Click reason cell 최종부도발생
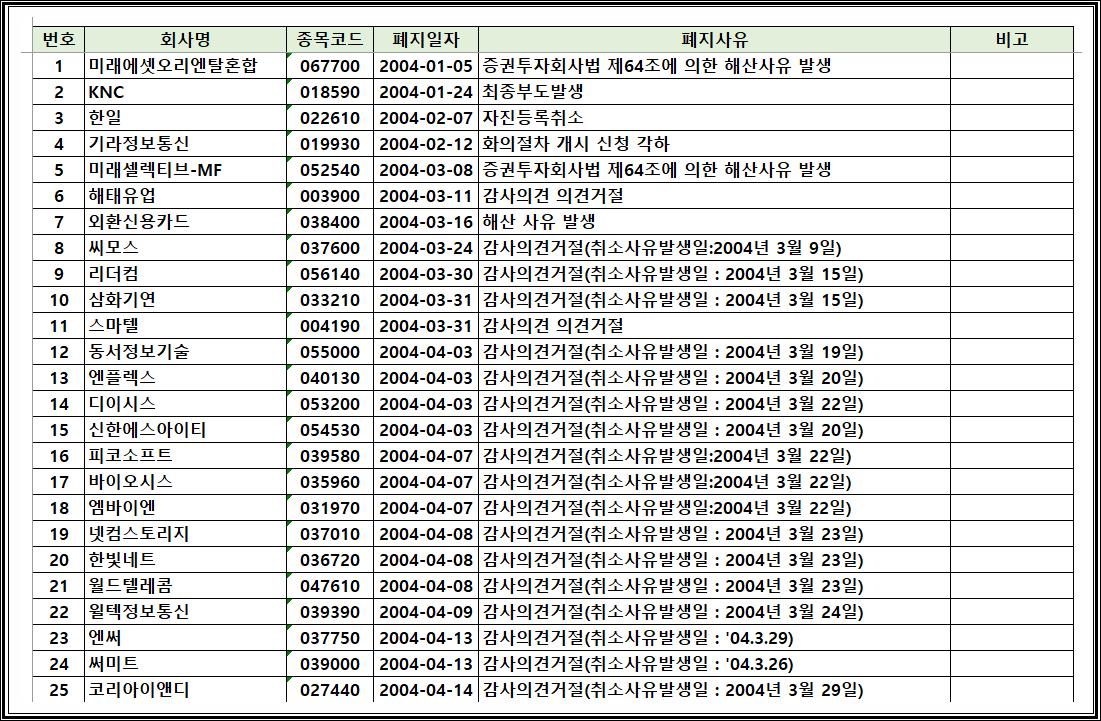Viewport: 1101px width, 721px height. pyautogui.click(x=715, y=92)
